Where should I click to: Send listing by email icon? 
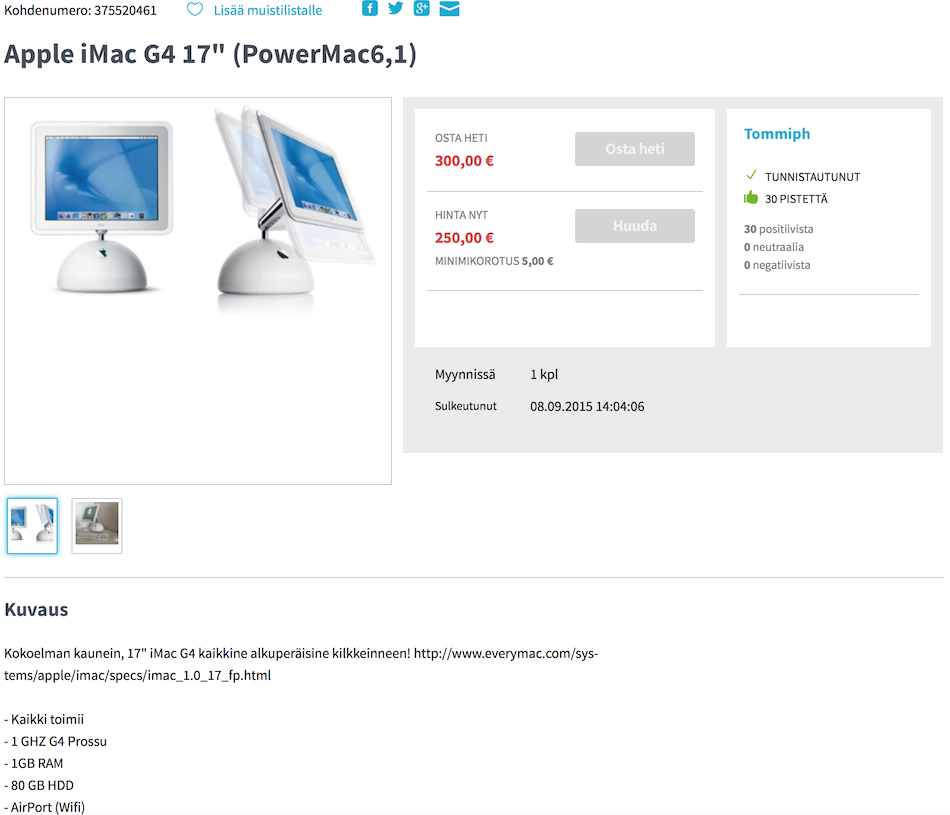point(449,8)
